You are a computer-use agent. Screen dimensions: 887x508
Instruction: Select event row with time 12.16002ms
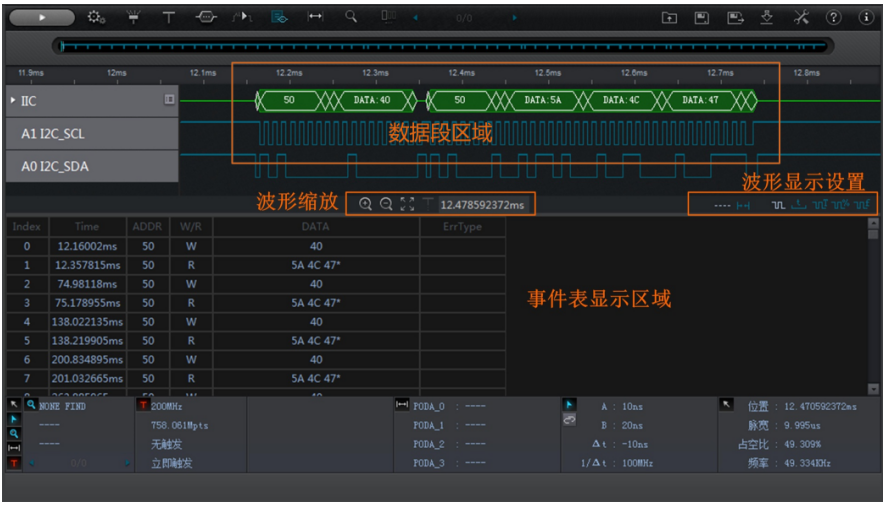[x=256, y=246]
